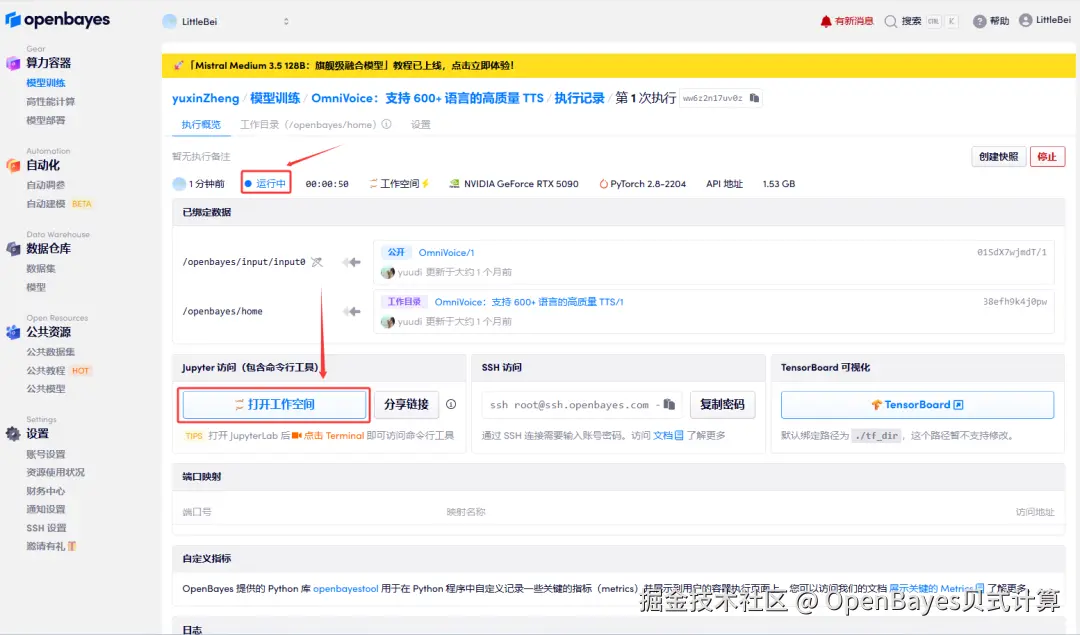Open 自动调参 in the sidebar

point(45,185)
